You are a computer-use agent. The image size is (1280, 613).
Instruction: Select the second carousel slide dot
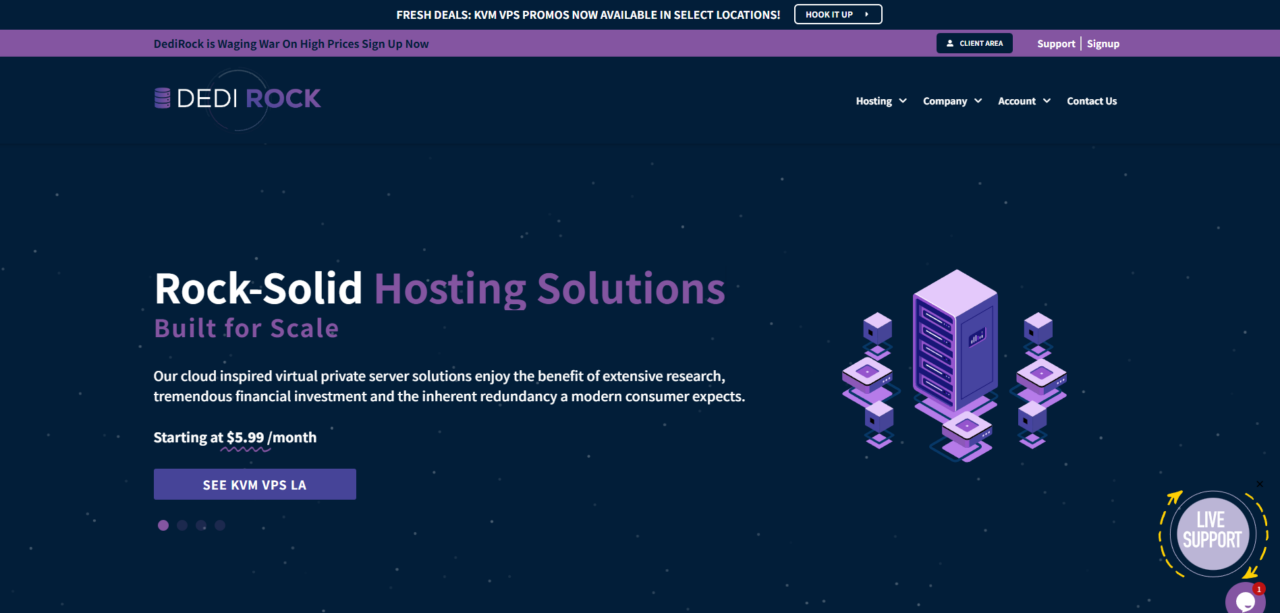click(x=182, y=525)
